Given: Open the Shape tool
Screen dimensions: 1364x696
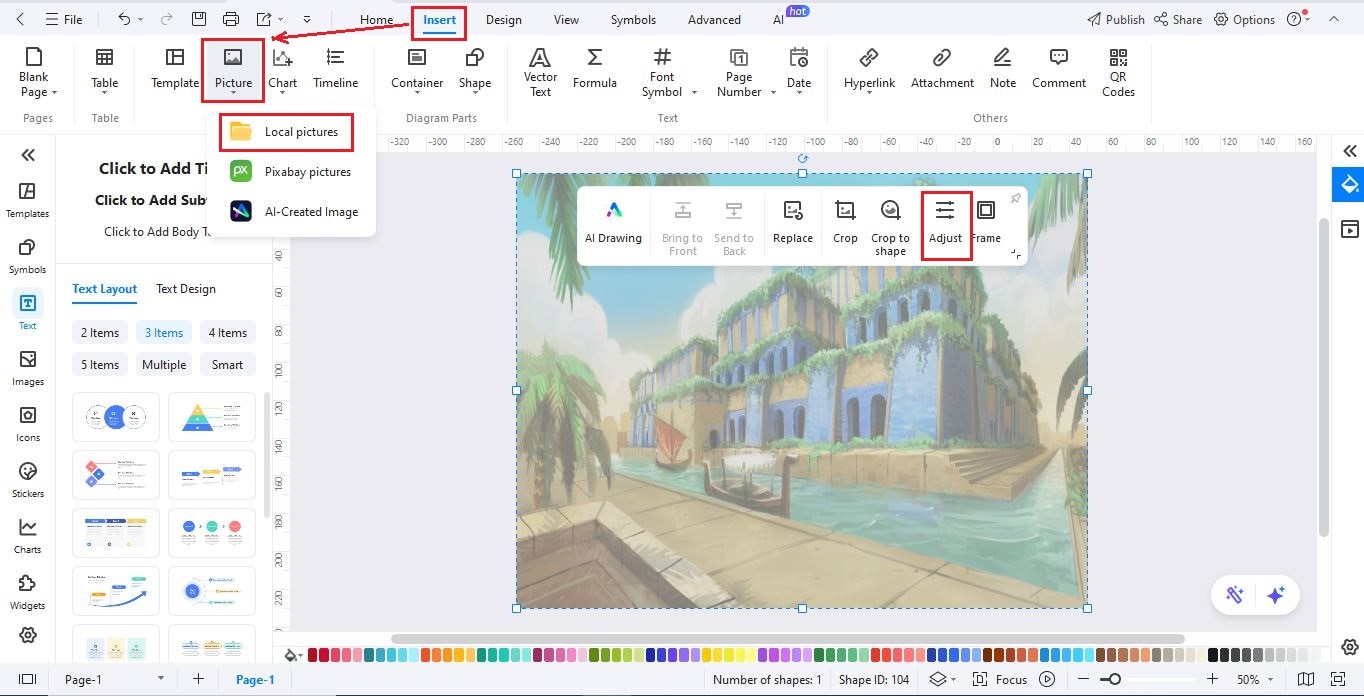Looking at the screenshot, I should (475, 71).
